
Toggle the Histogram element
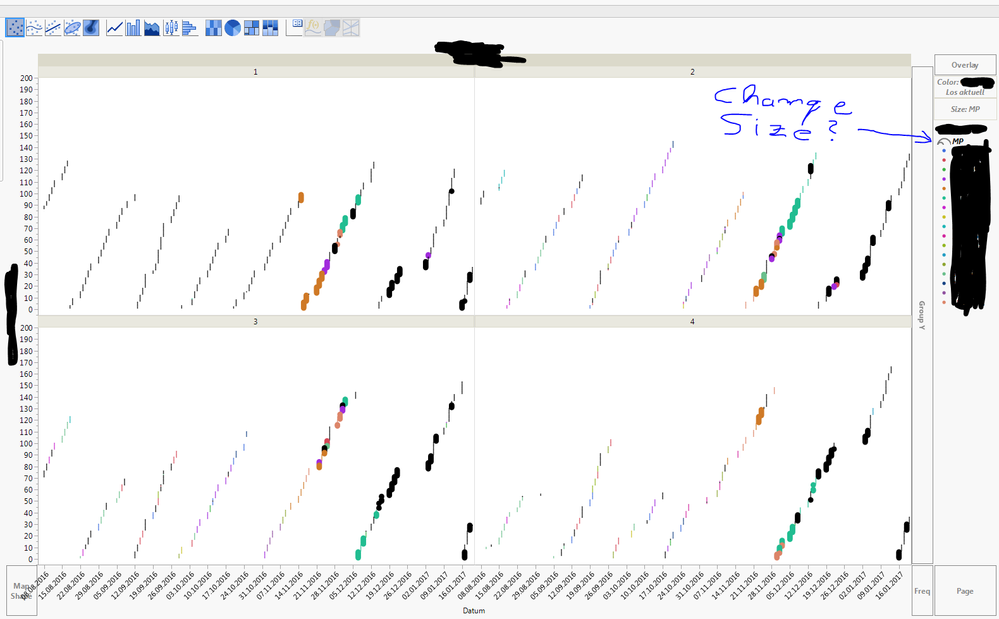coord(190,27)
